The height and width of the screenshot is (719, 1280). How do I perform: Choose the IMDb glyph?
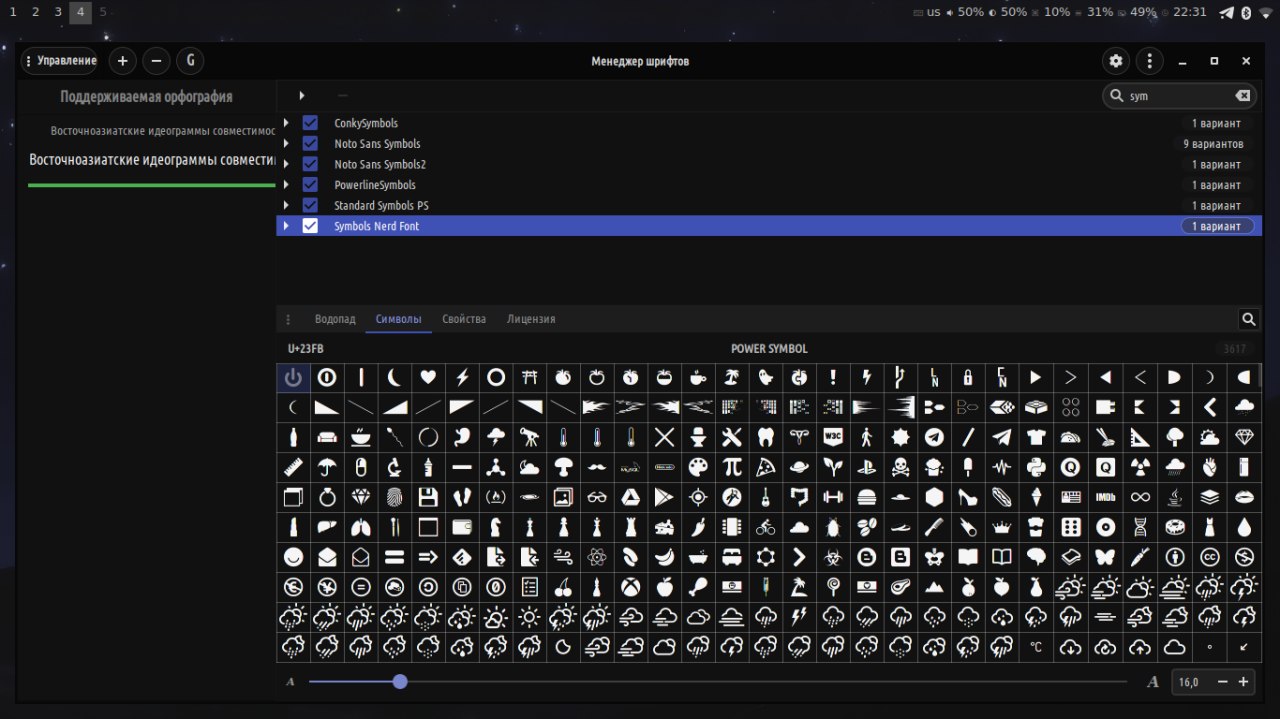click(x=1105, y=497)
